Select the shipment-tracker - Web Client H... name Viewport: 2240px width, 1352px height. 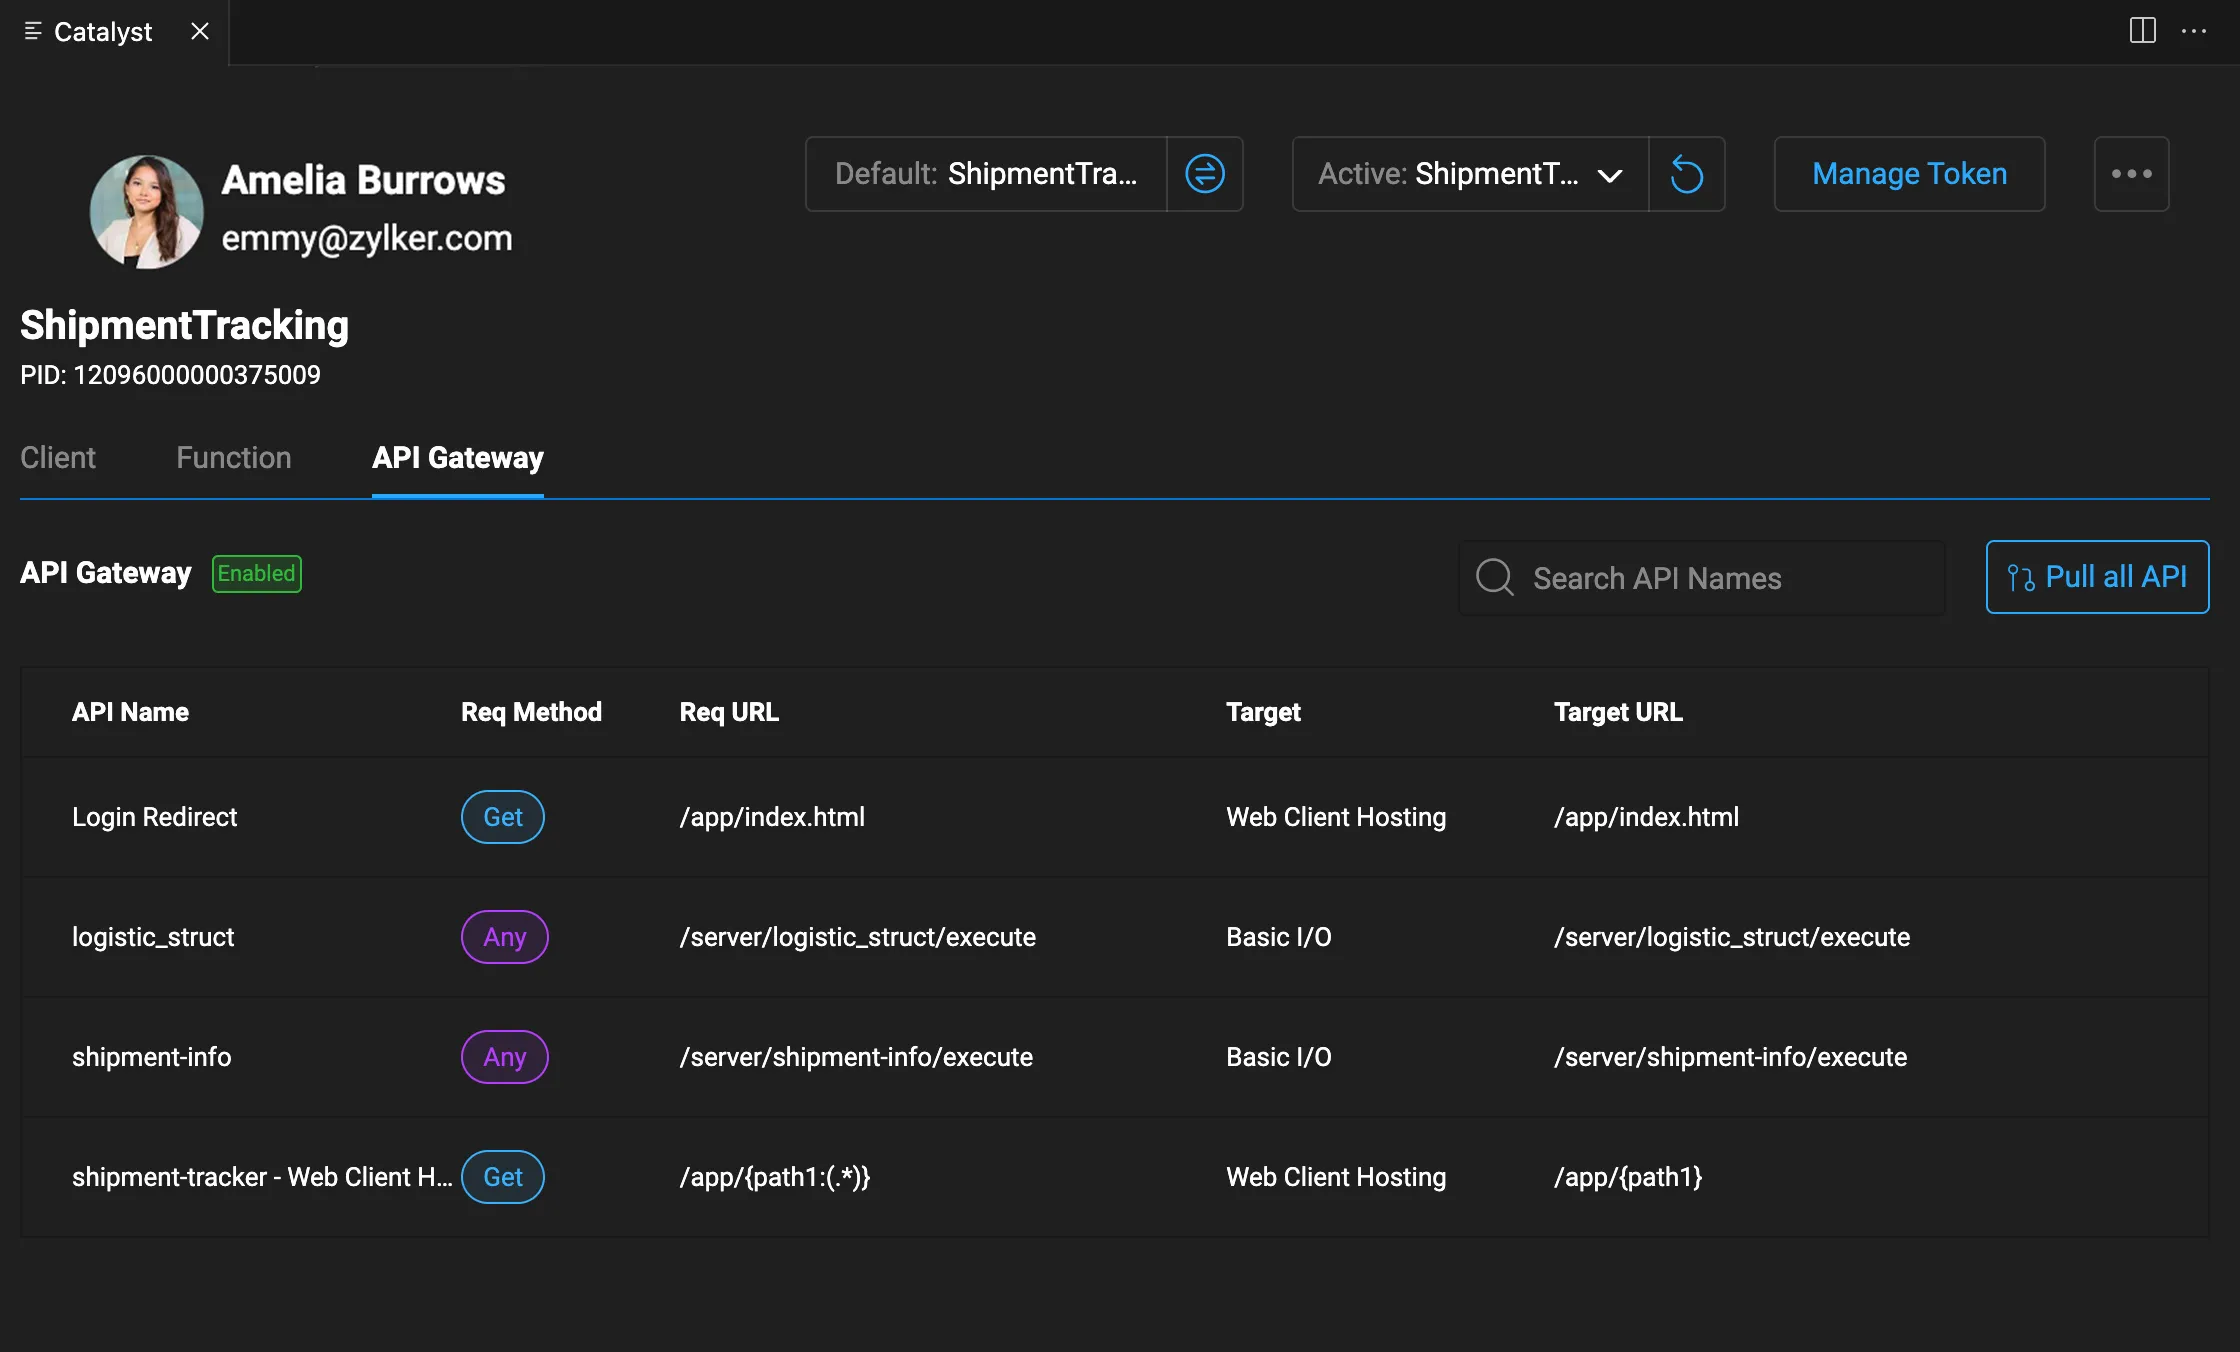pos(262,1177)
